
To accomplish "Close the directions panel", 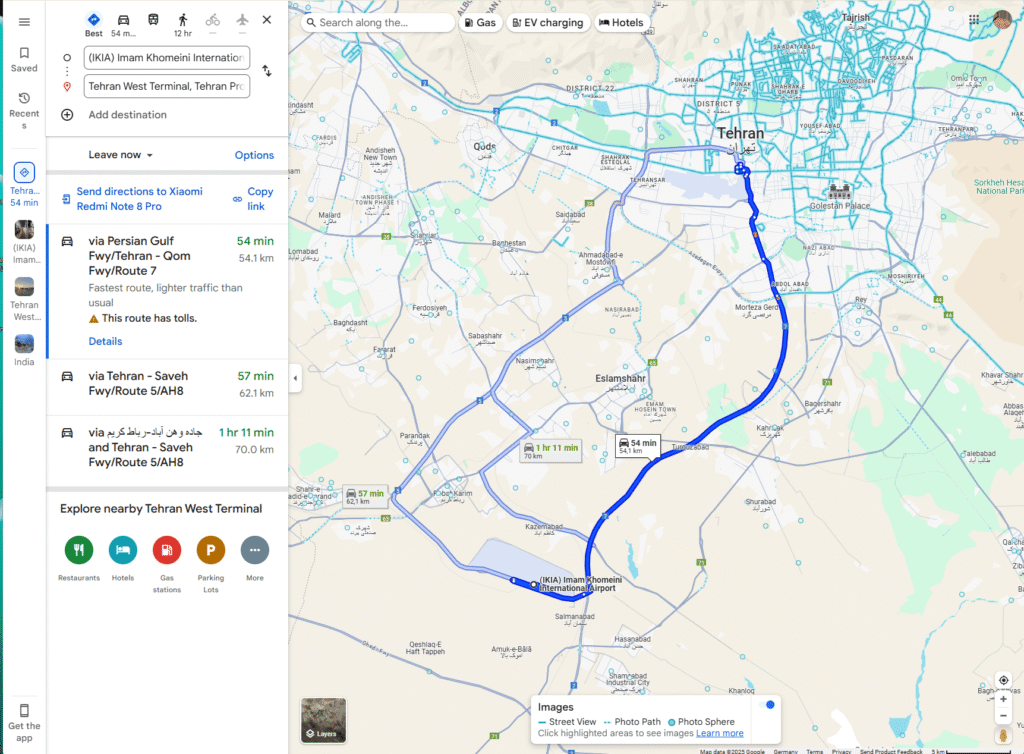I will [266, 20].
